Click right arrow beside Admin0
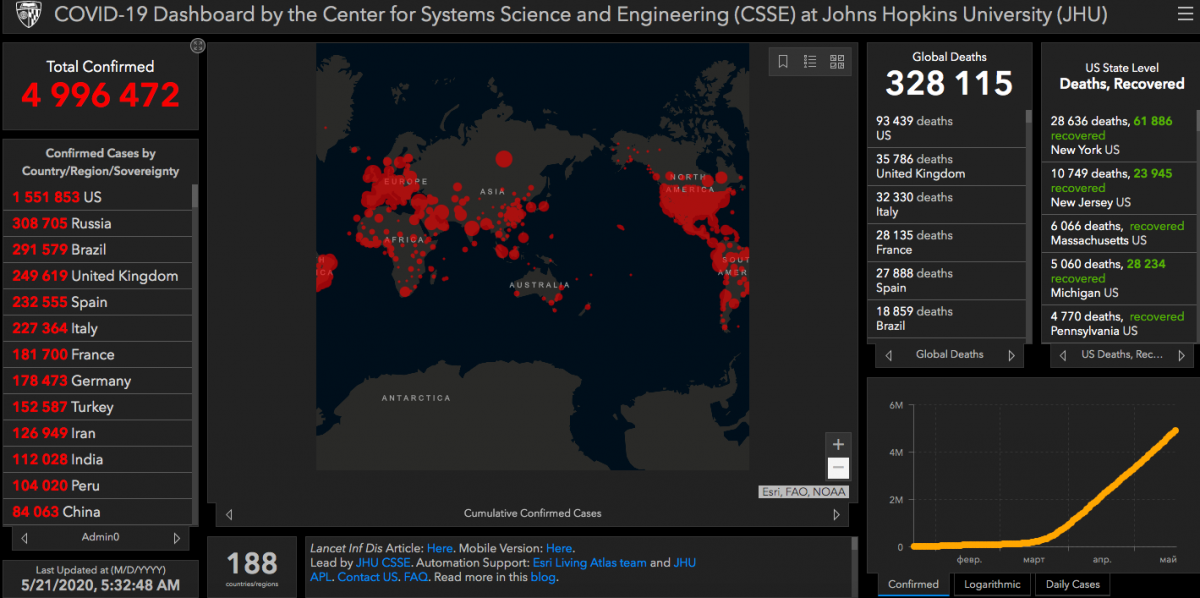Image resolution: width=1200 pixels, height=598 pixels. point(177,538)
